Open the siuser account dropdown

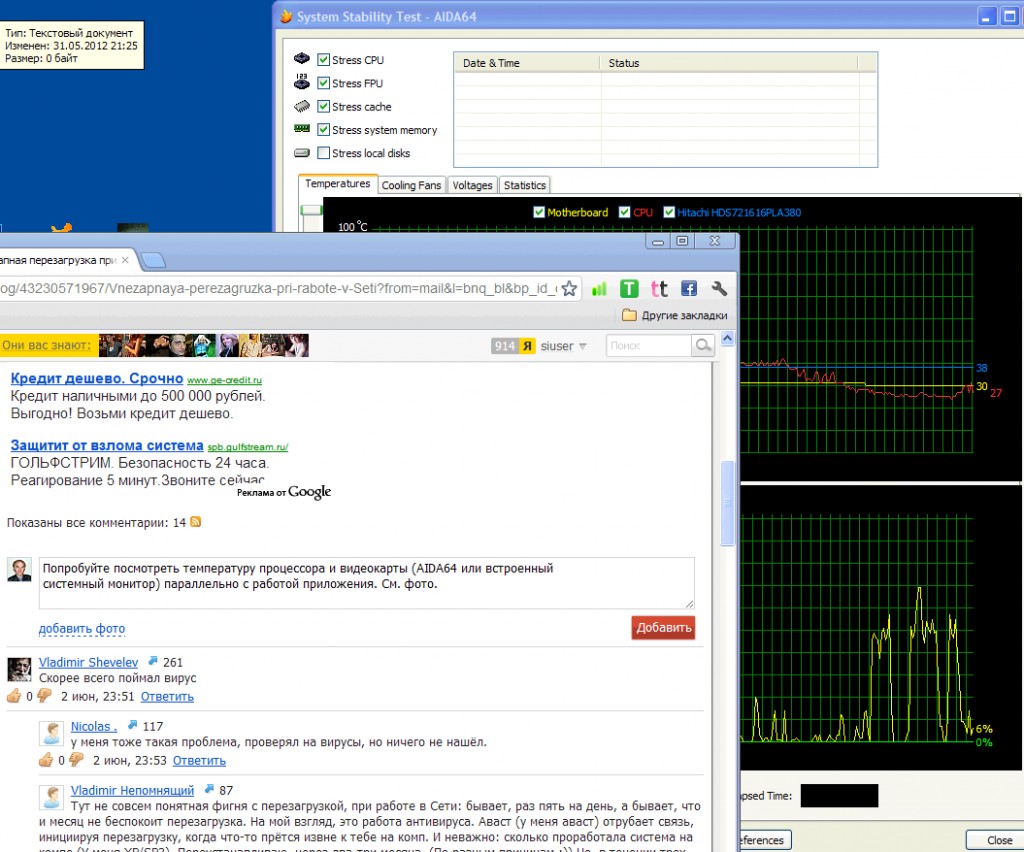tap(564, 346)
